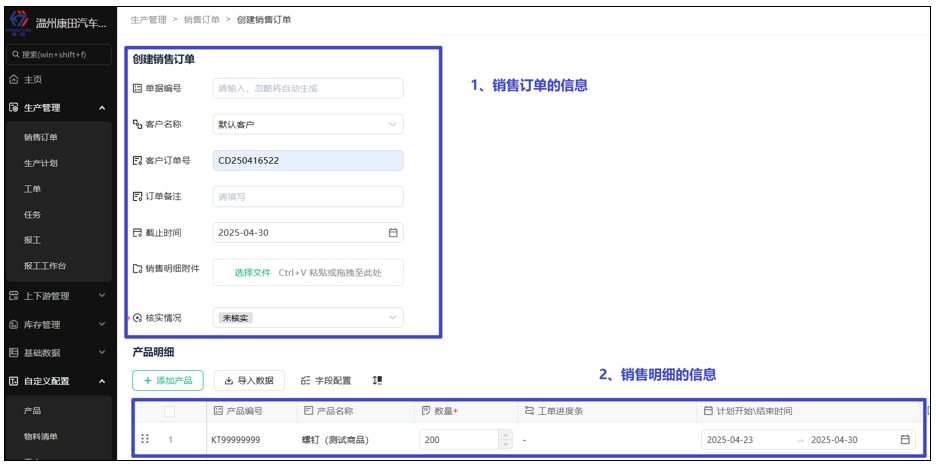
Task: Open the 客户名称 customer dropdown
Action: pos(308,125)
